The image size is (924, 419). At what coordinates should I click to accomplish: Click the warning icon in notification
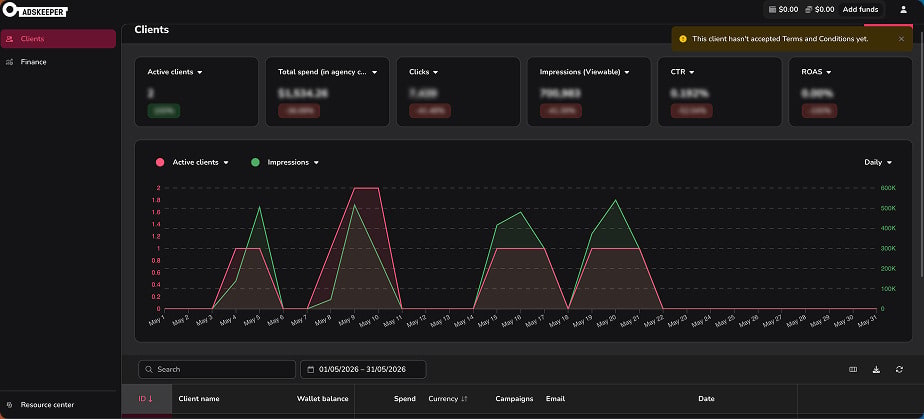[x=683, y=39]
